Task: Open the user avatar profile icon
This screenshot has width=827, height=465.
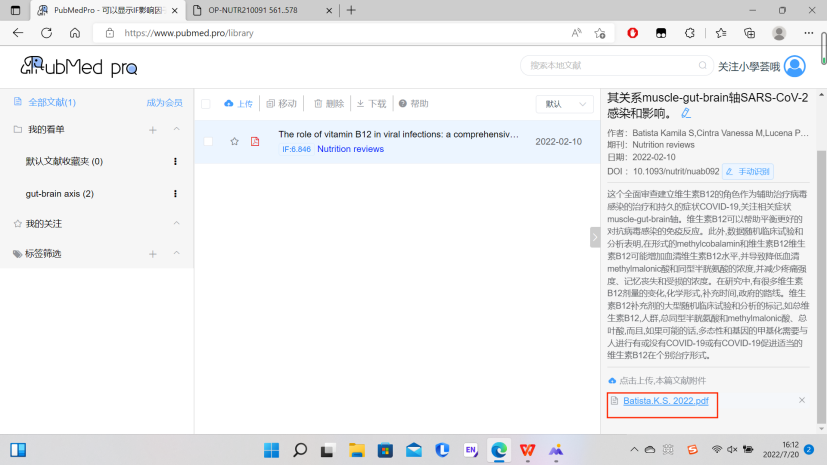Action: pyautogui.click(x=794, y=66)
